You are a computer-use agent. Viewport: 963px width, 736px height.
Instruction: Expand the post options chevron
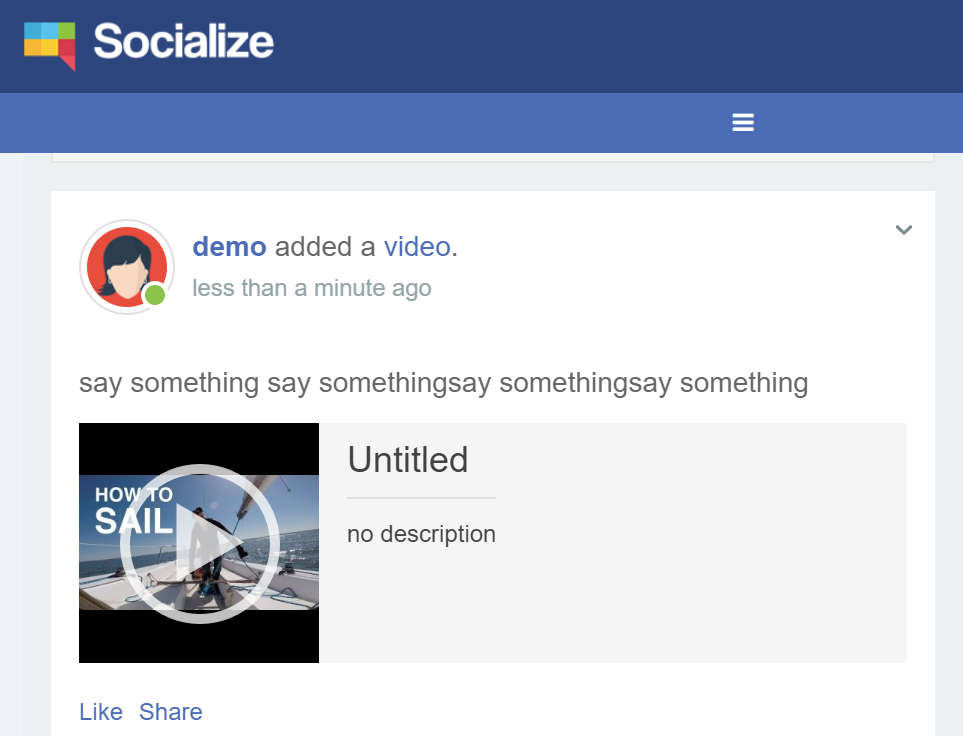coord(903,230)
